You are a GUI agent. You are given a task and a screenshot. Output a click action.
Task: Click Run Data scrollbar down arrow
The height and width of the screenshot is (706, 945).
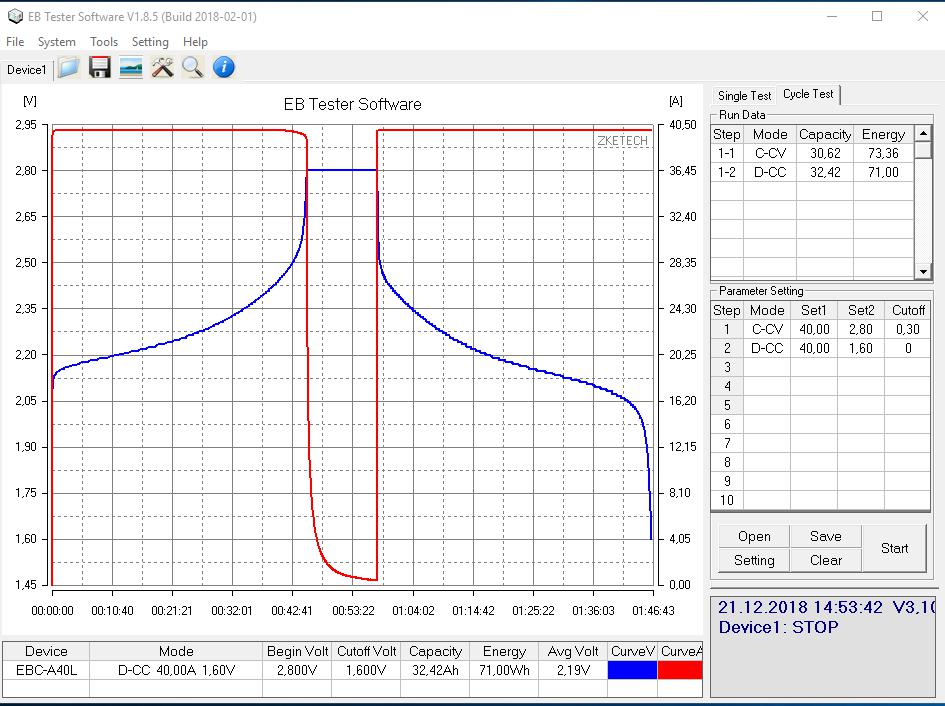[923, 272]
